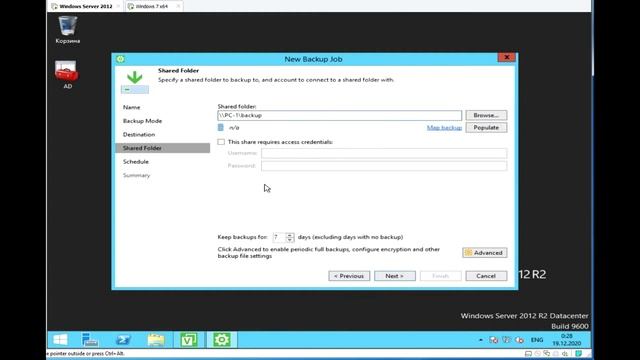Switch the ENG input language indicator
The image size is (640, 360).
pos(537,340)
